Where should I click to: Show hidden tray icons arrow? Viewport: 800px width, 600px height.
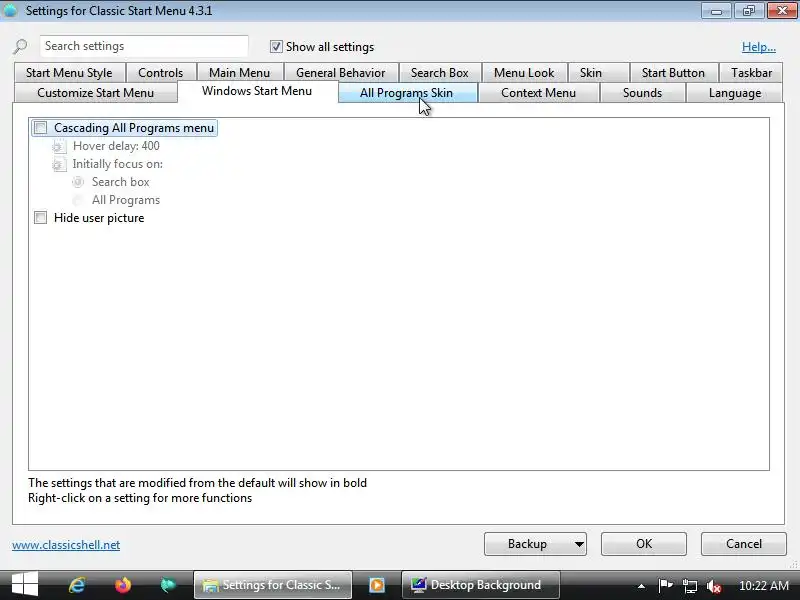click(x=641, y=586)
